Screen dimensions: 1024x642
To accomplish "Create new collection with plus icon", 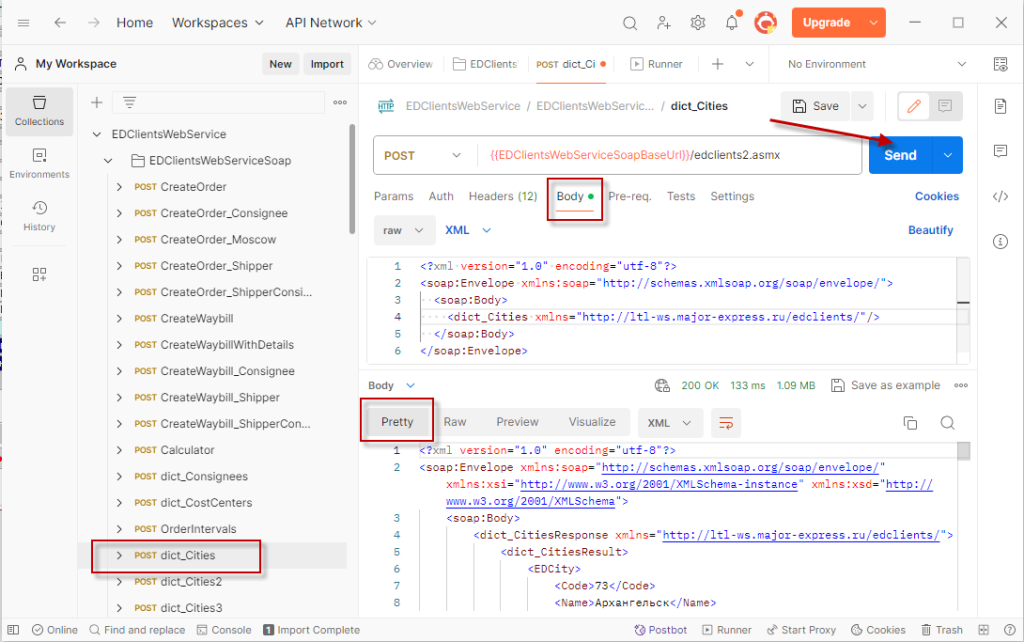I will tap(97, 103).
